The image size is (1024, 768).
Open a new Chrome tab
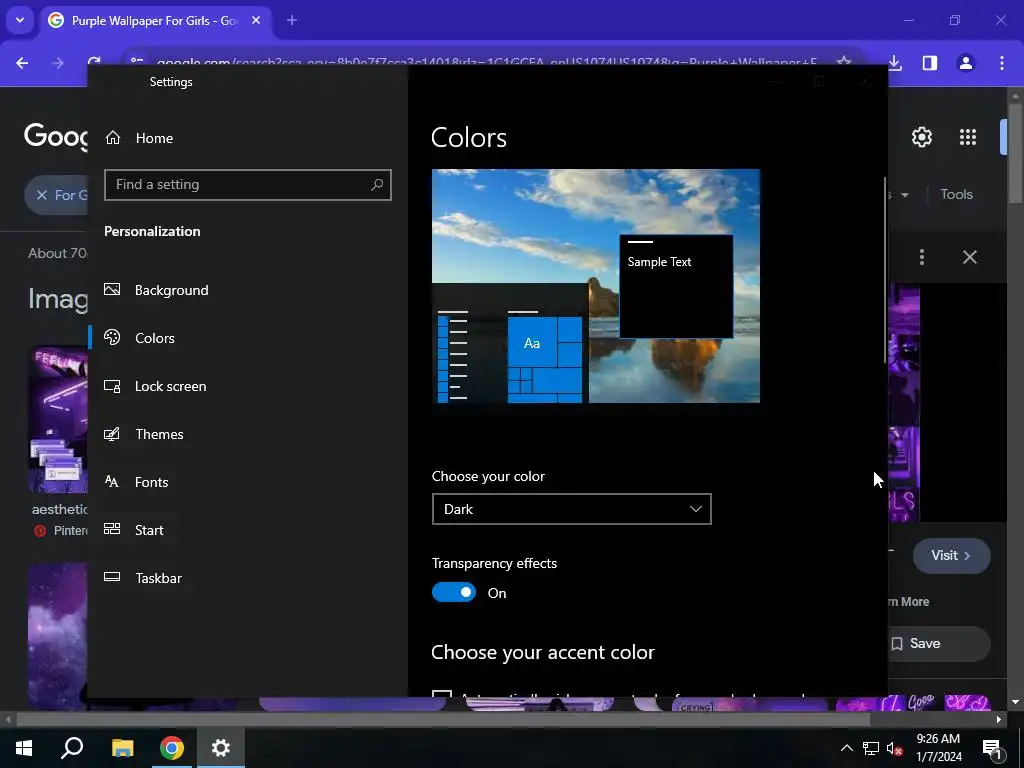pos(292,20)
